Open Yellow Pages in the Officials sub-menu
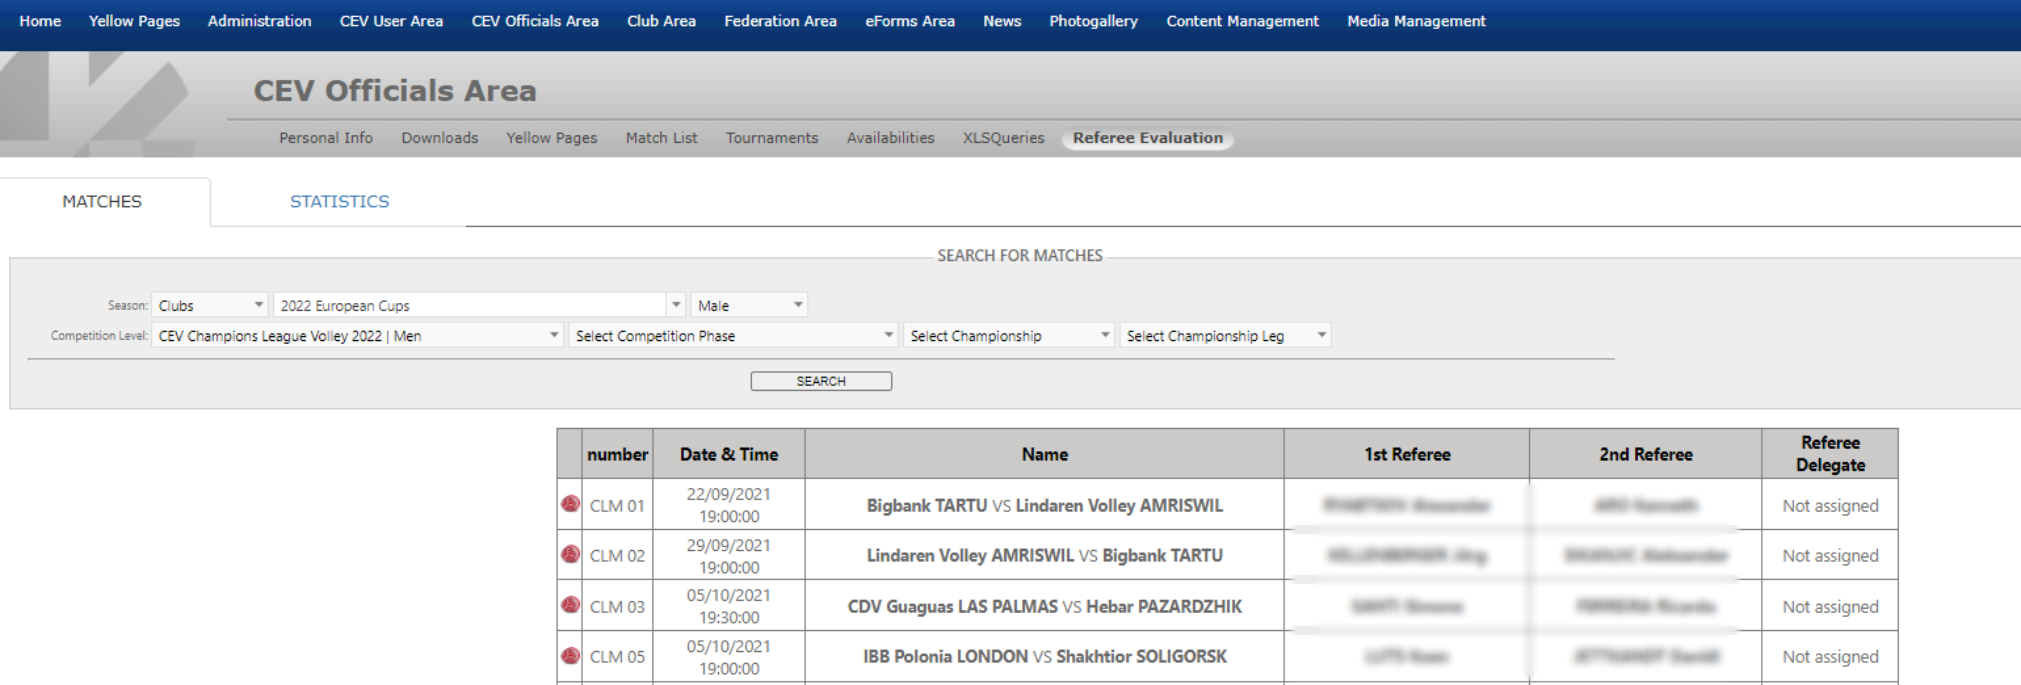The image size is (2021, 685). tap(551, 138)
